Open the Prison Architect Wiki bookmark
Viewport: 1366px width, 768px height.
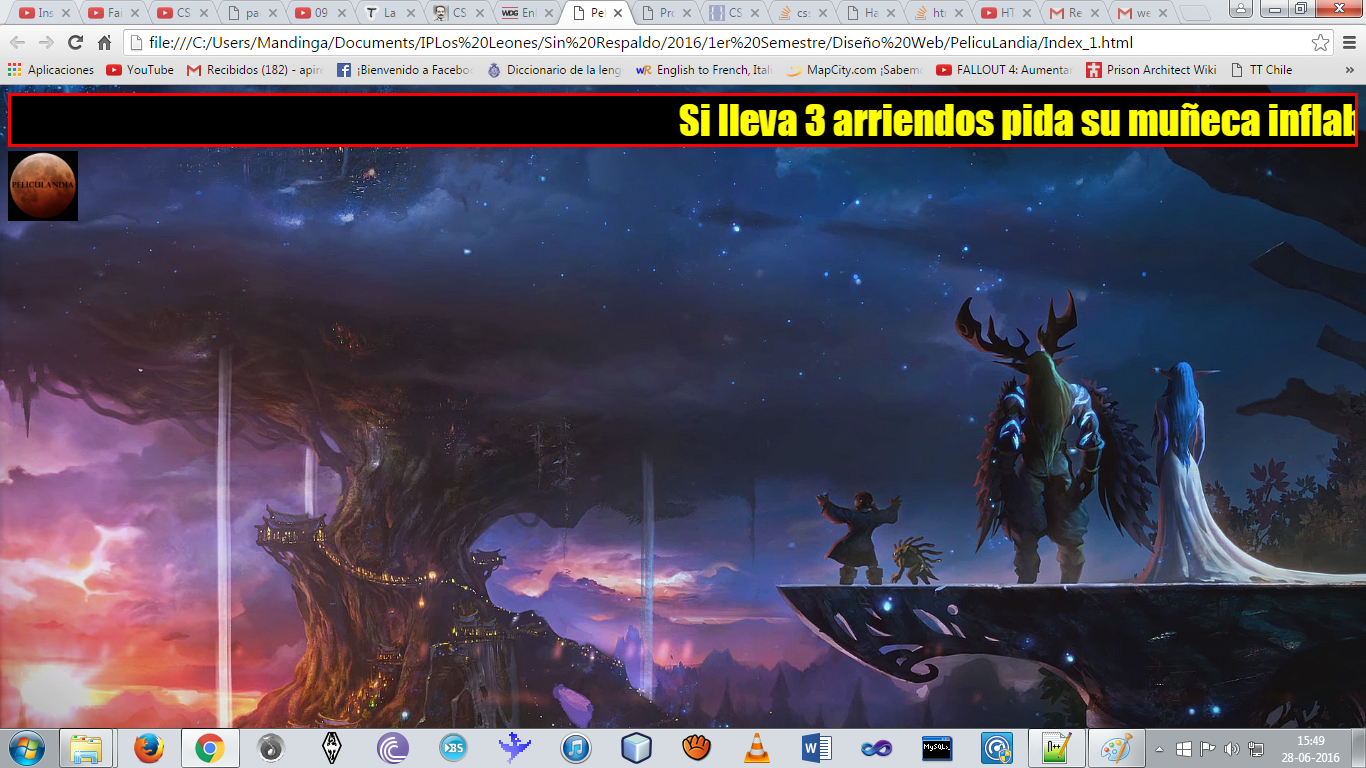1151,70
